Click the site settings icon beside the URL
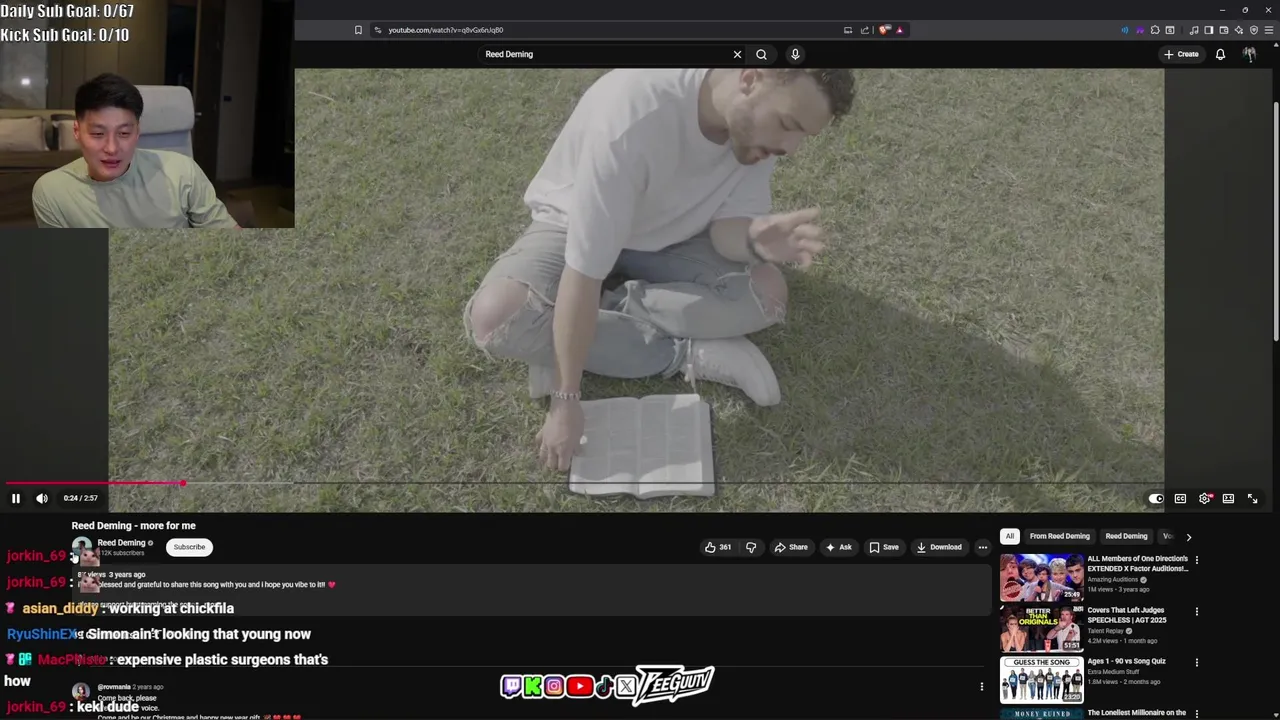Image resolution: width=1280 pixels, height=720 pixels. (377, 30)
